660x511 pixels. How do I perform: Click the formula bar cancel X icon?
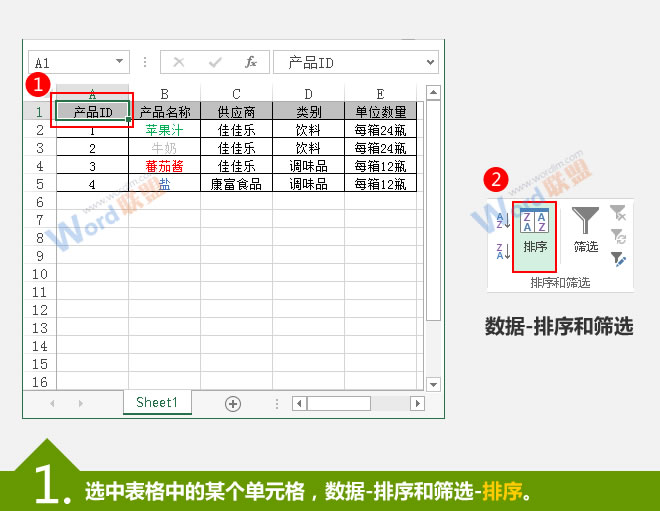(x=179, y=62)
